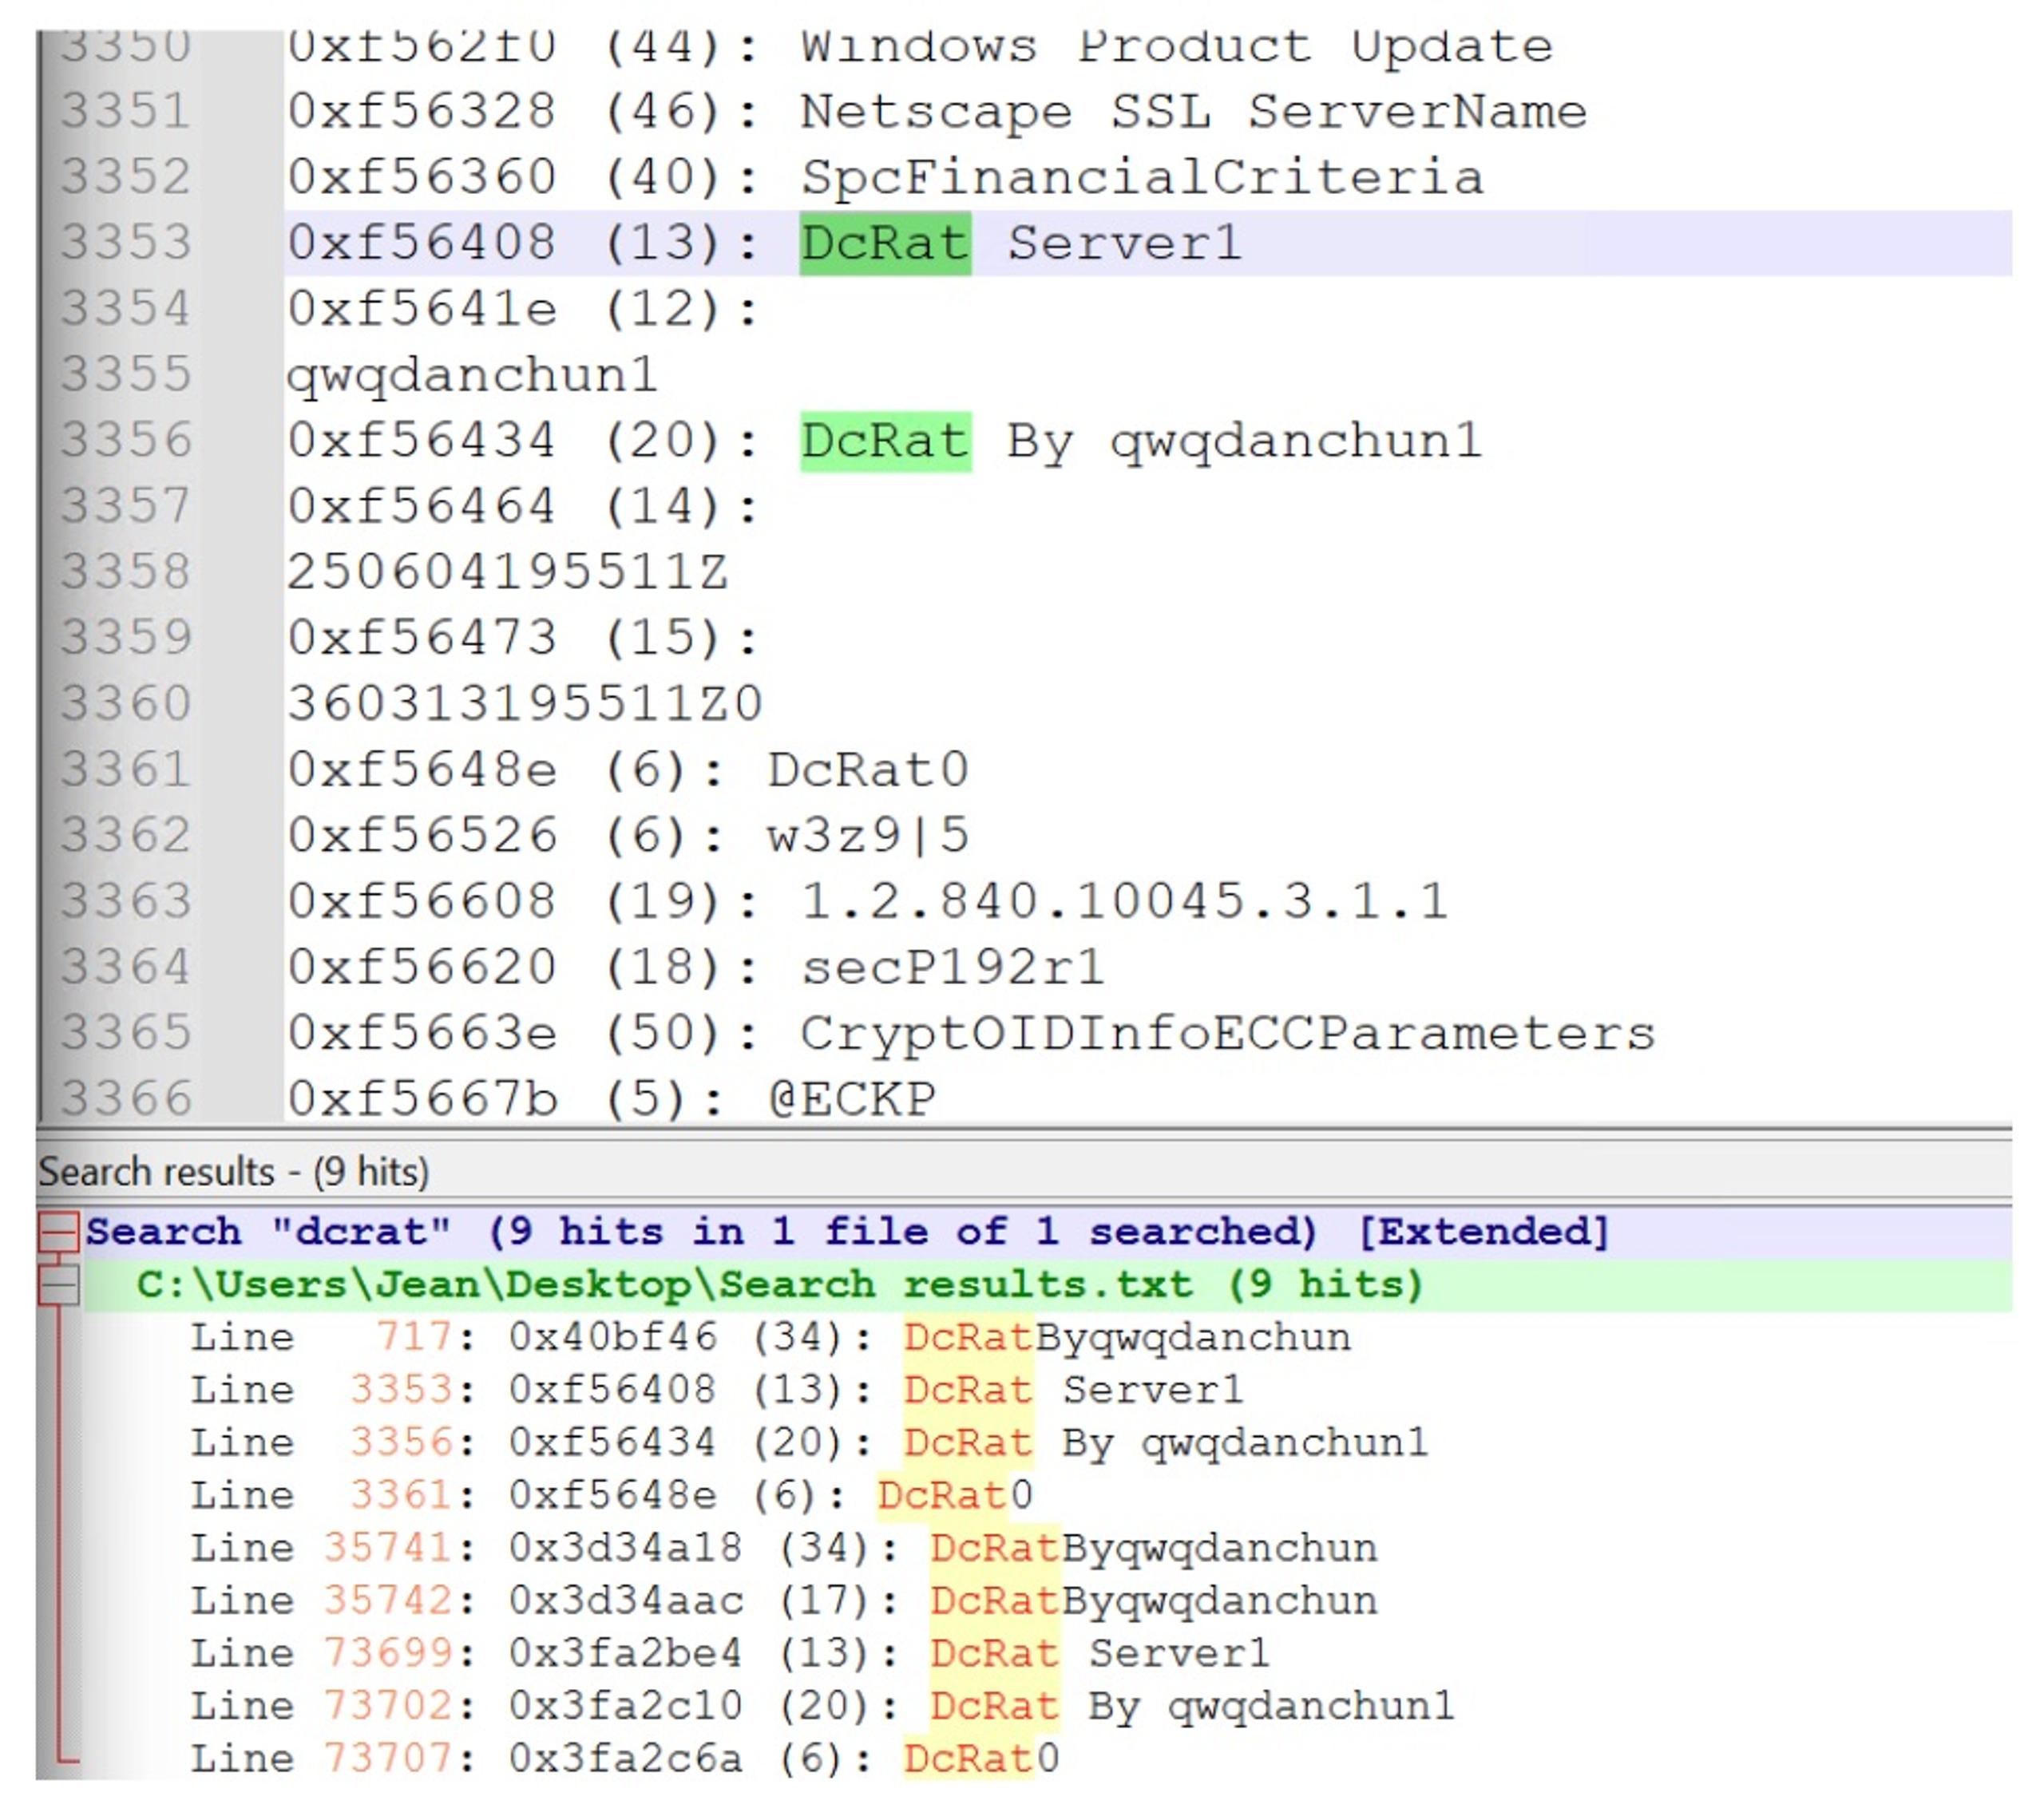This screenshot has width=2044, height=1820.
Task: Click "250604195511Z" in the editor
Action: tap(507, 572)
